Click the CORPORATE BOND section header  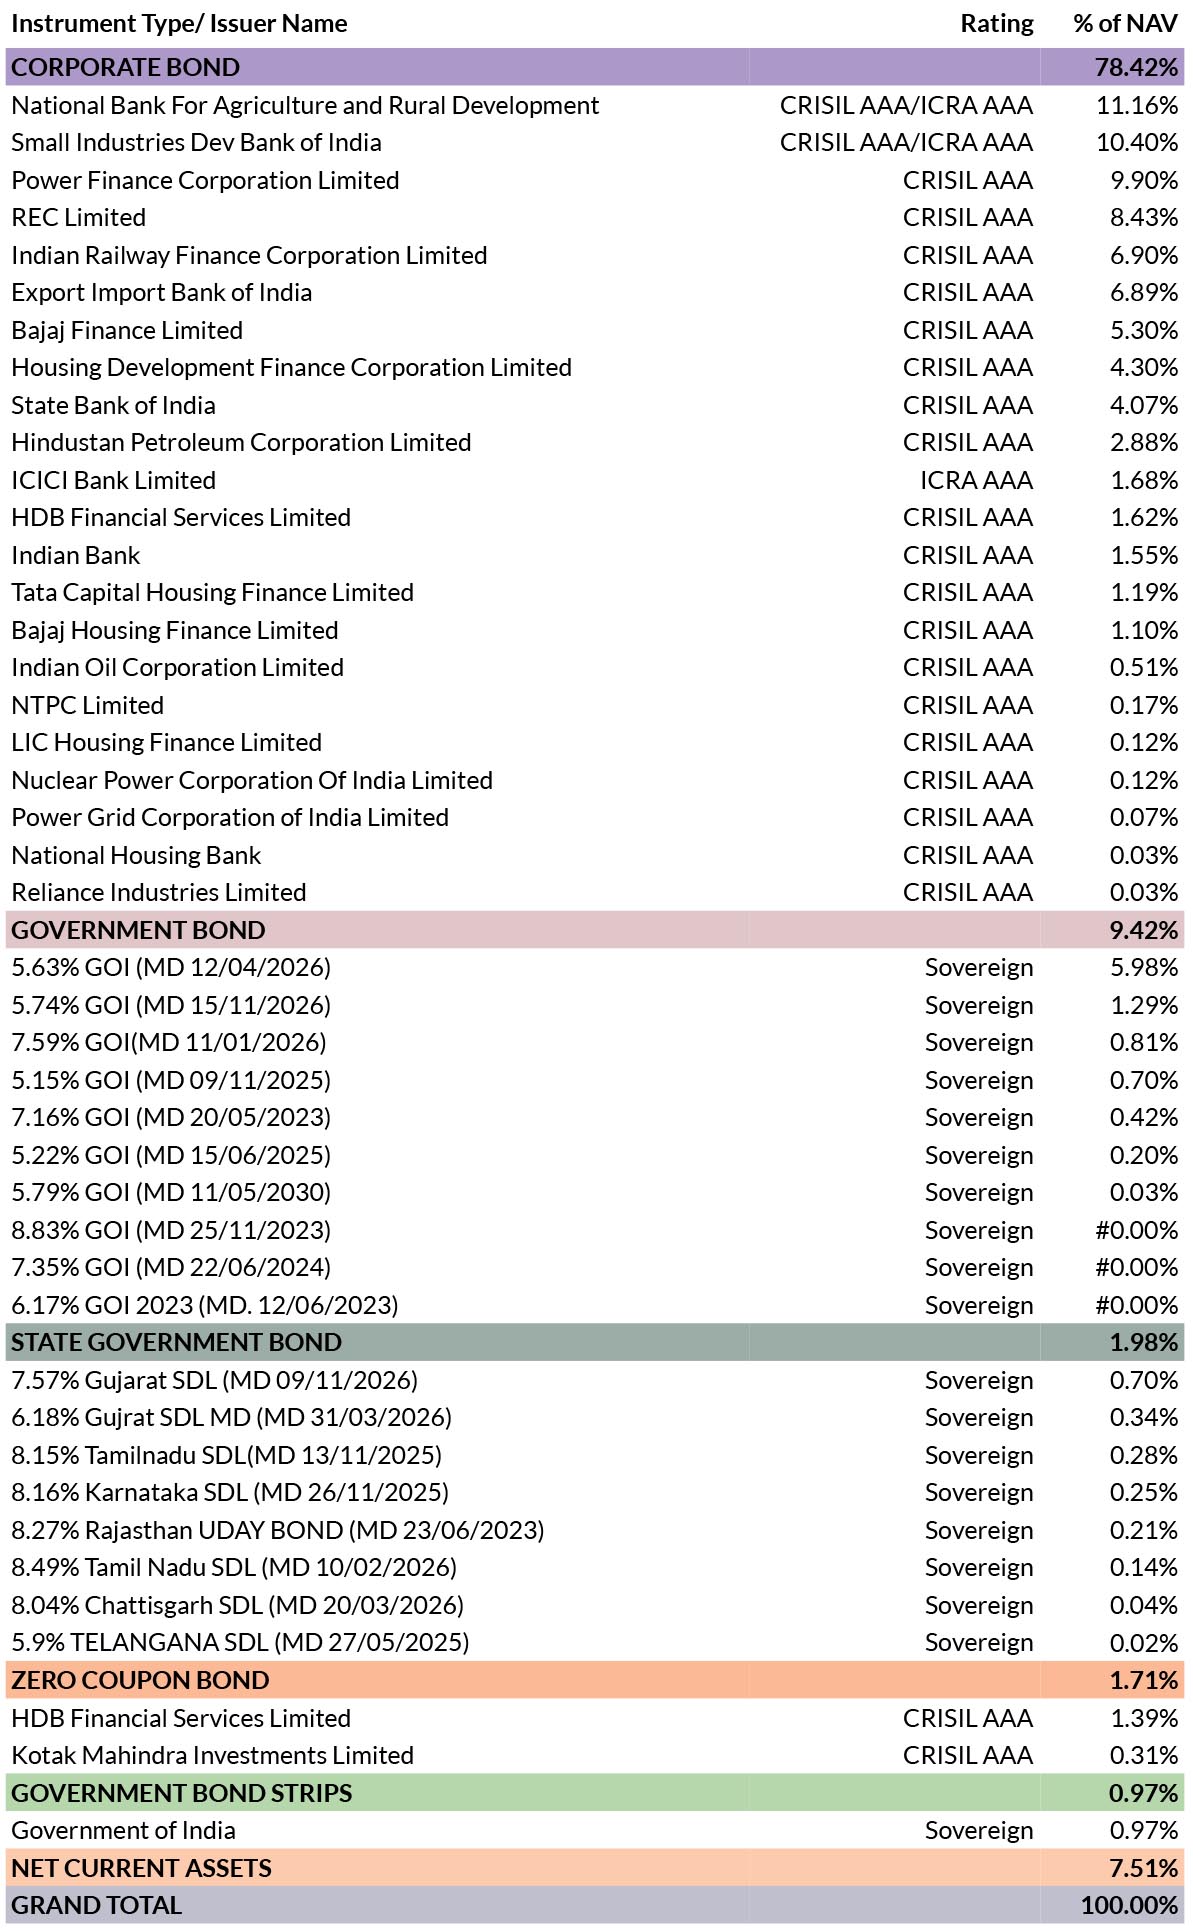pyautogui.click(x=595, y=67)
